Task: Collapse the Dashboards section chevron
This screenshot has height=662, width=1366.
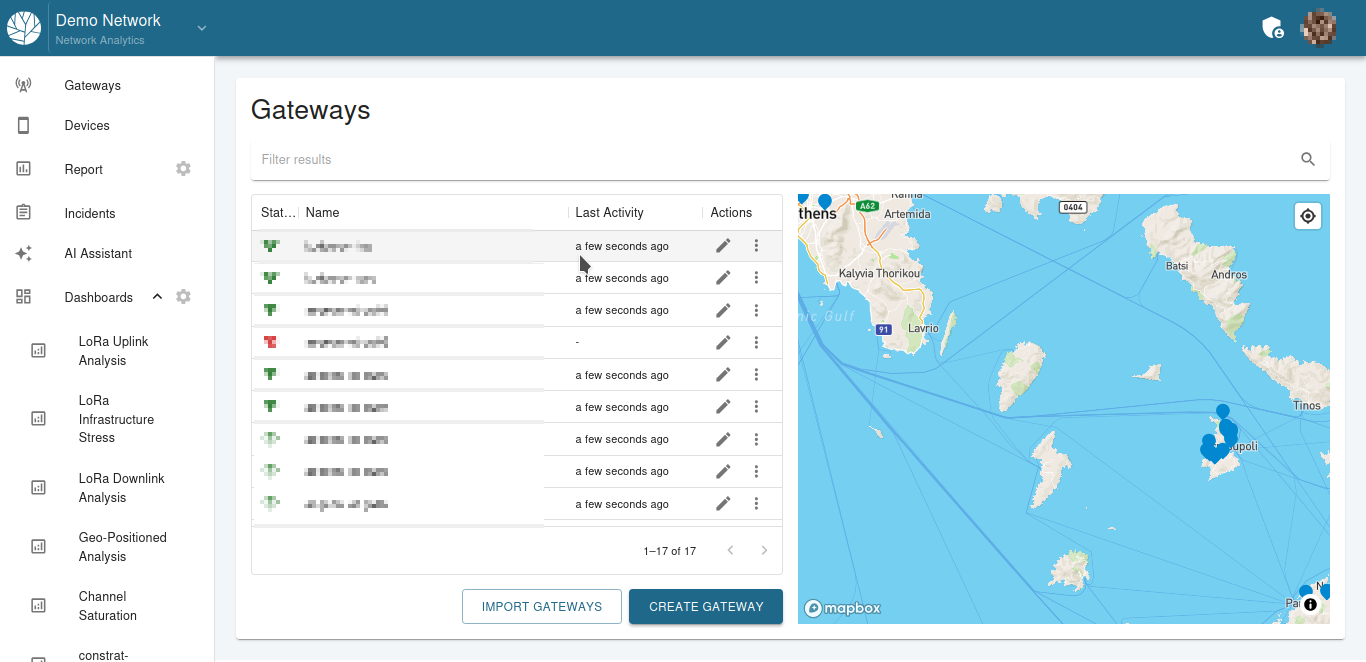Action: point(157,297)
